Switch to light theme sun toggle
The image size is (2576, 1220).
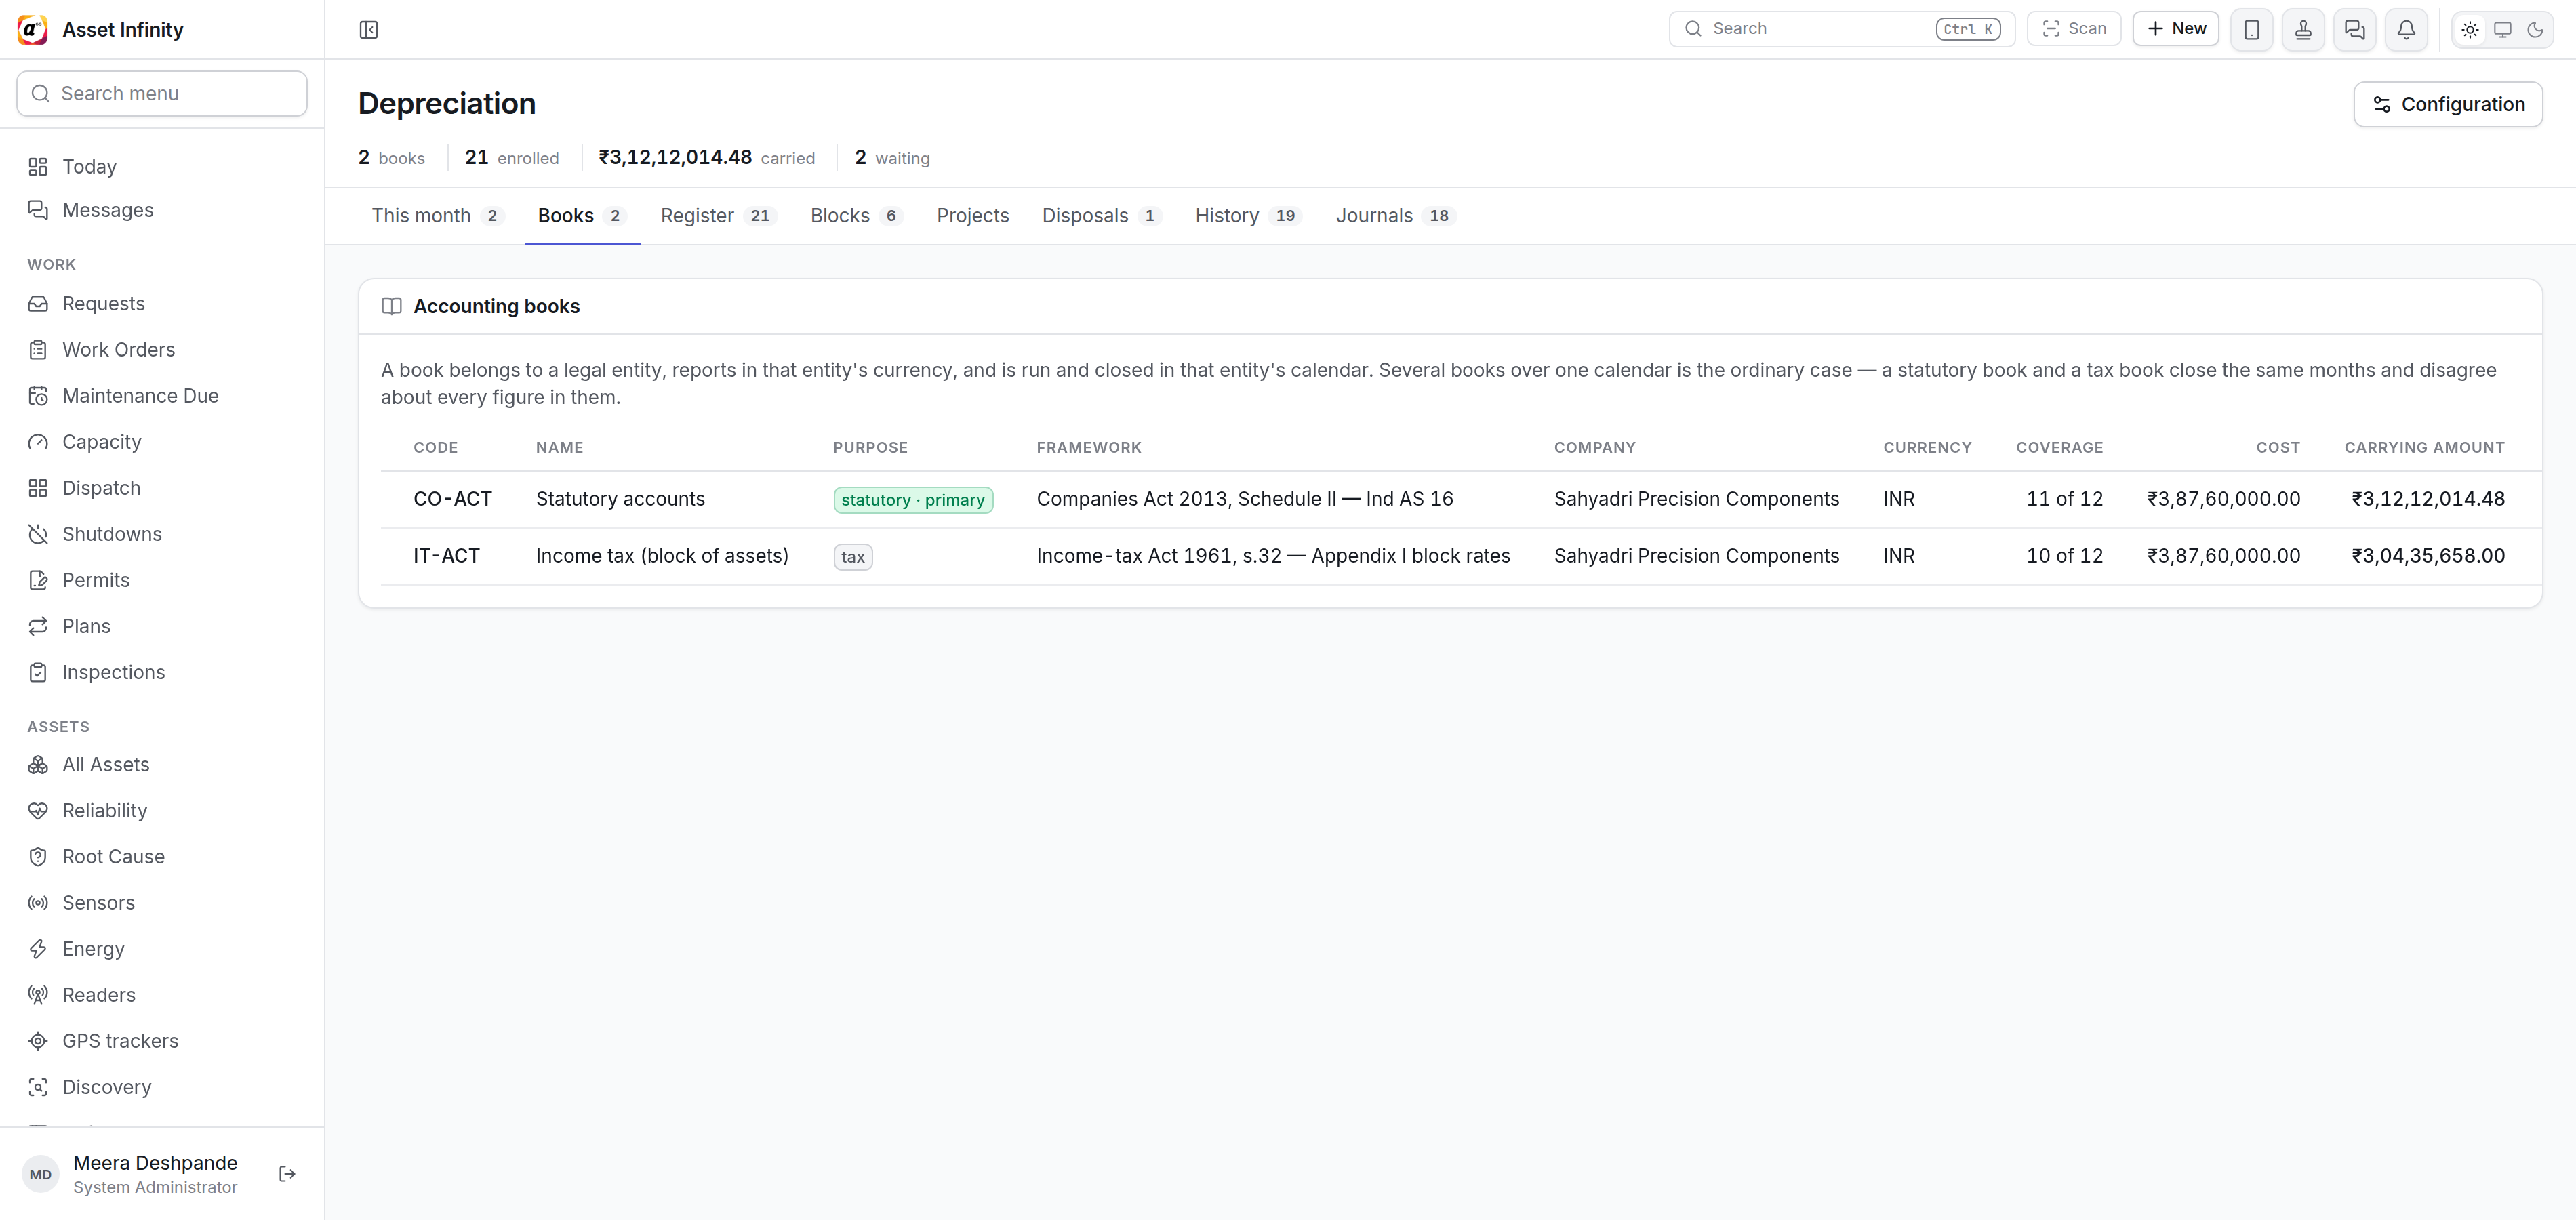point(2470,30)
